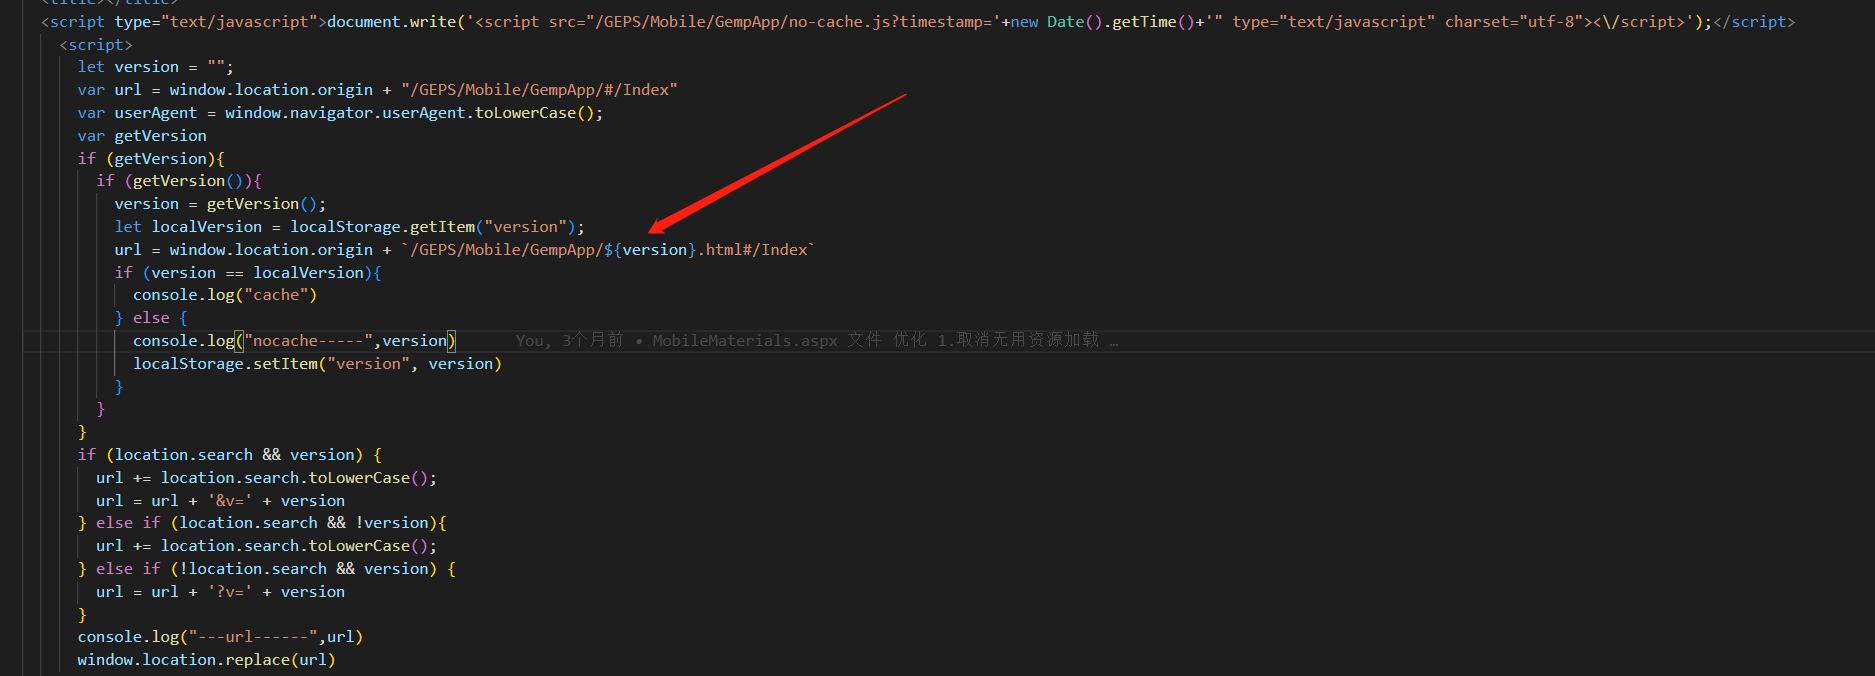Click the console.log("cache") line

click(x=225, y=295)
